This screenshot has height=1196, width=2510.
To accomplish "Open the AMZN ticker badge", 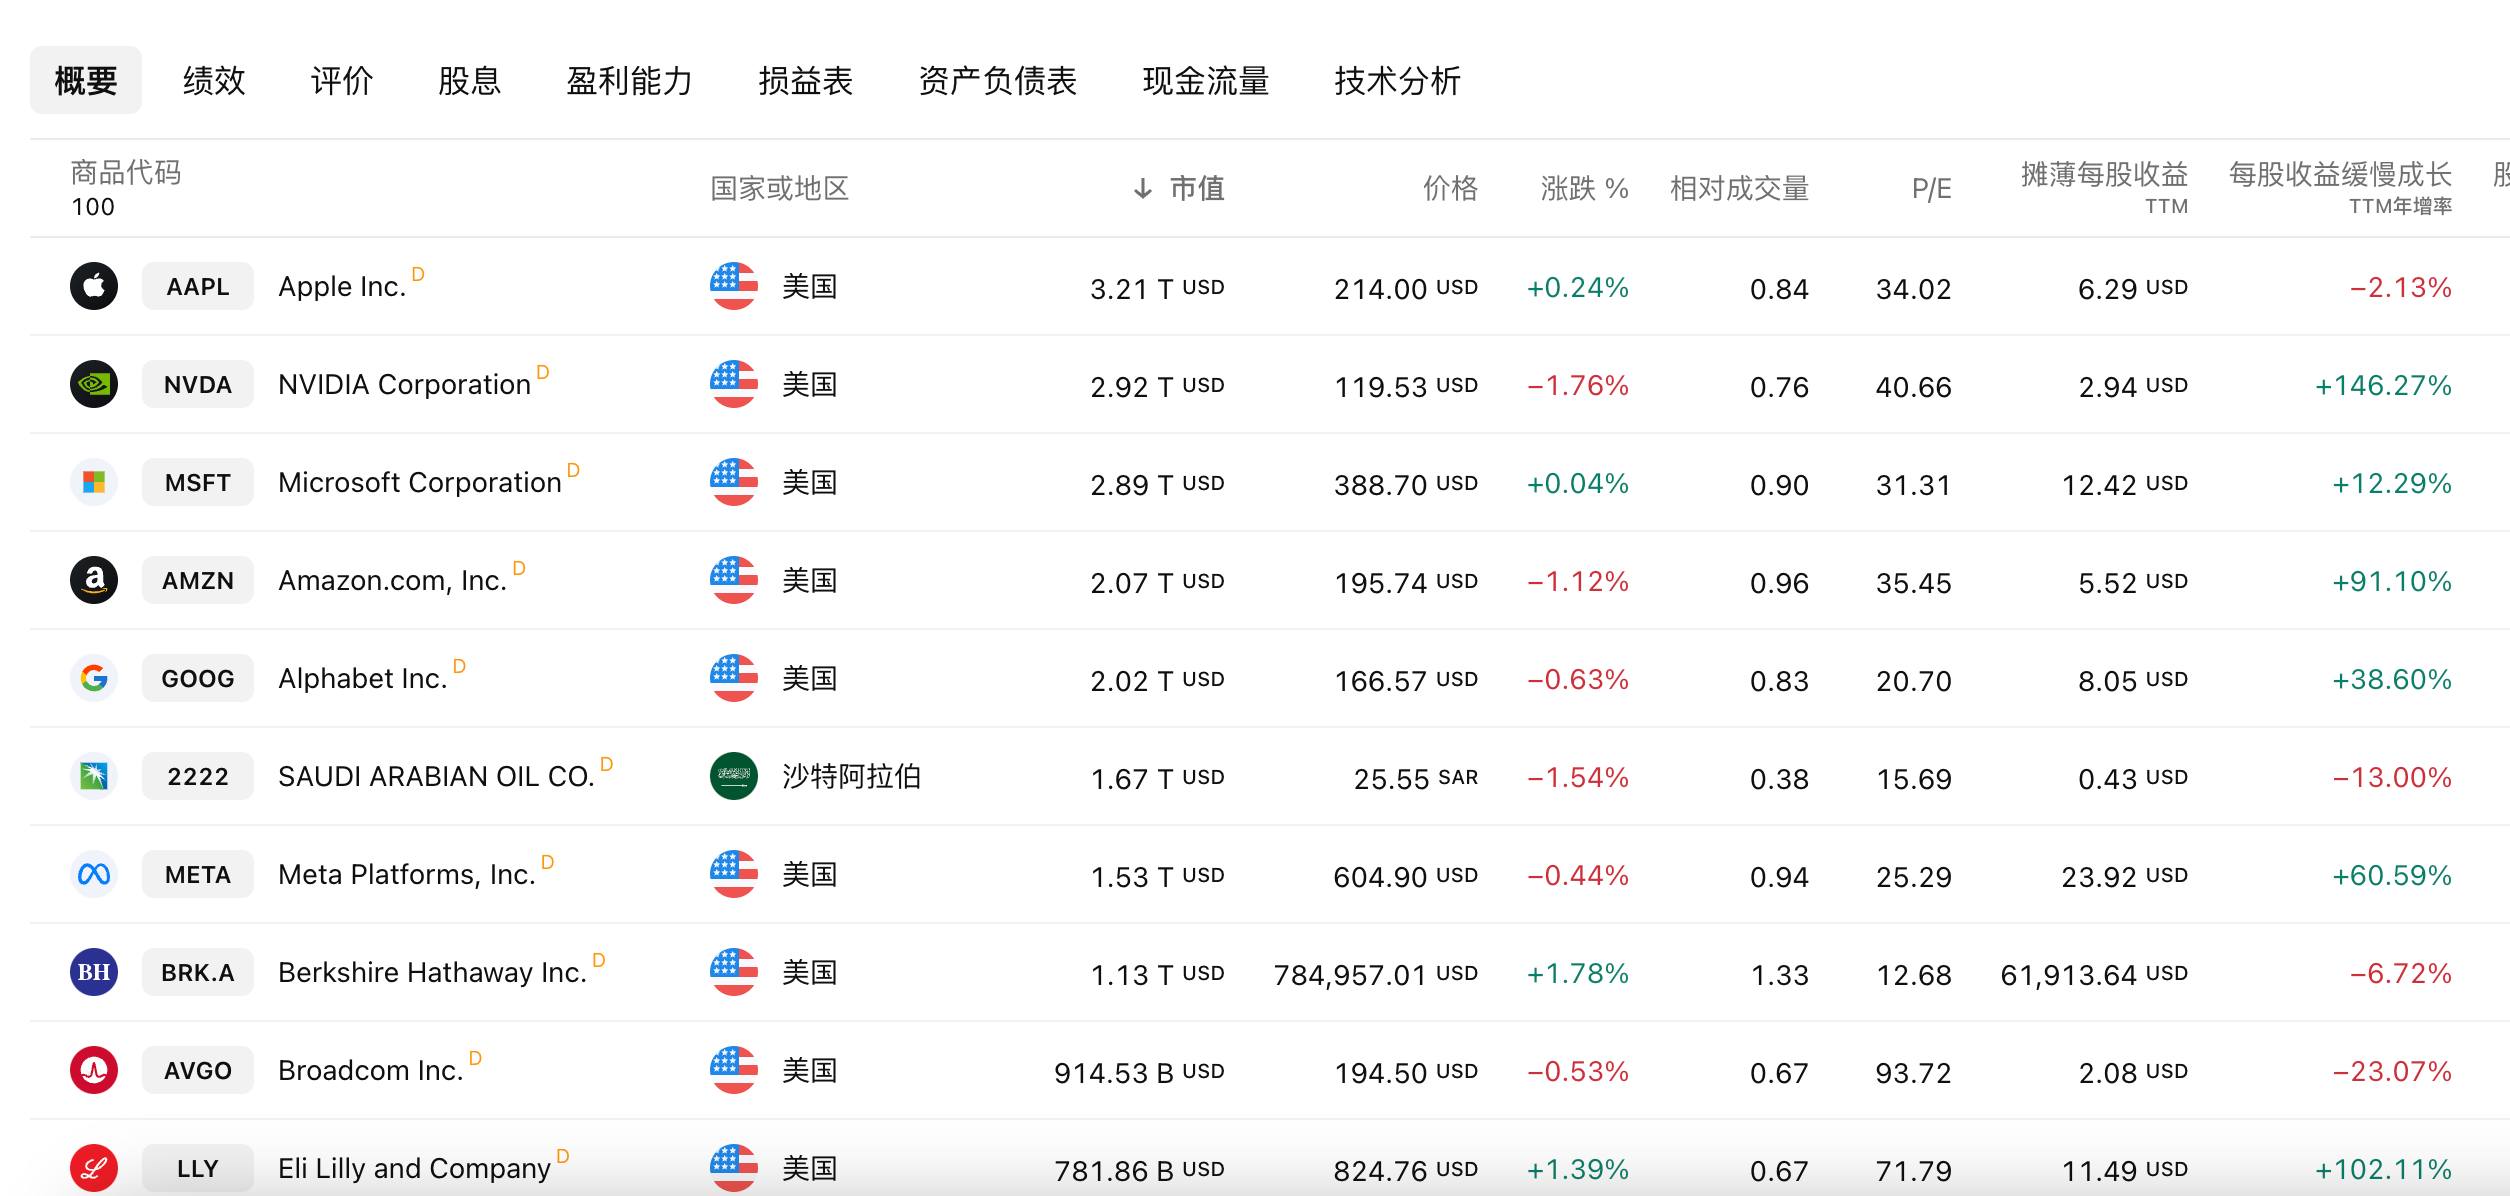I will tap(198, 581).
